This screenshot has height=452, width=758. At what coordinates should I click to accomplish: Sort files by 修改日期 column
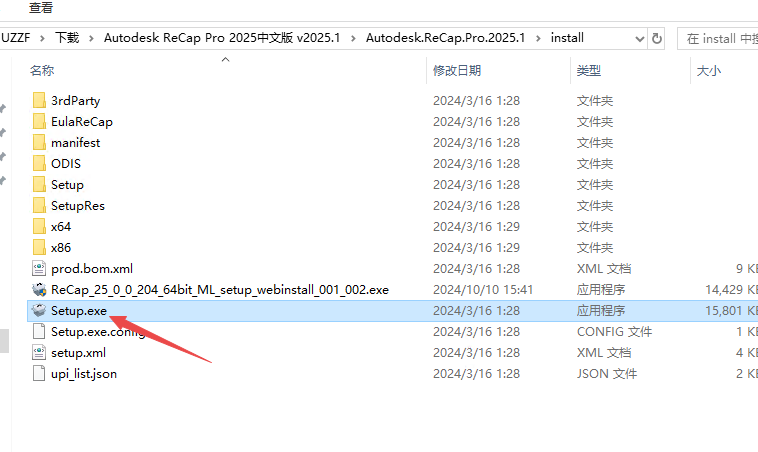[x=457, y=71]
